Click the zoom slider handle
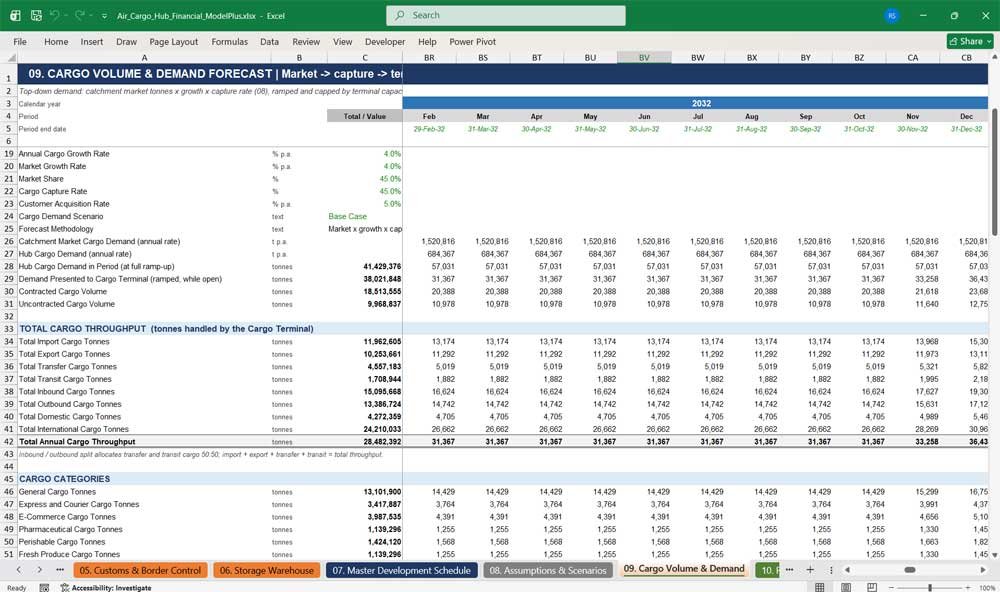Image resolution: width=1000 pixels, height=592 pixels. tap(930, 588)
